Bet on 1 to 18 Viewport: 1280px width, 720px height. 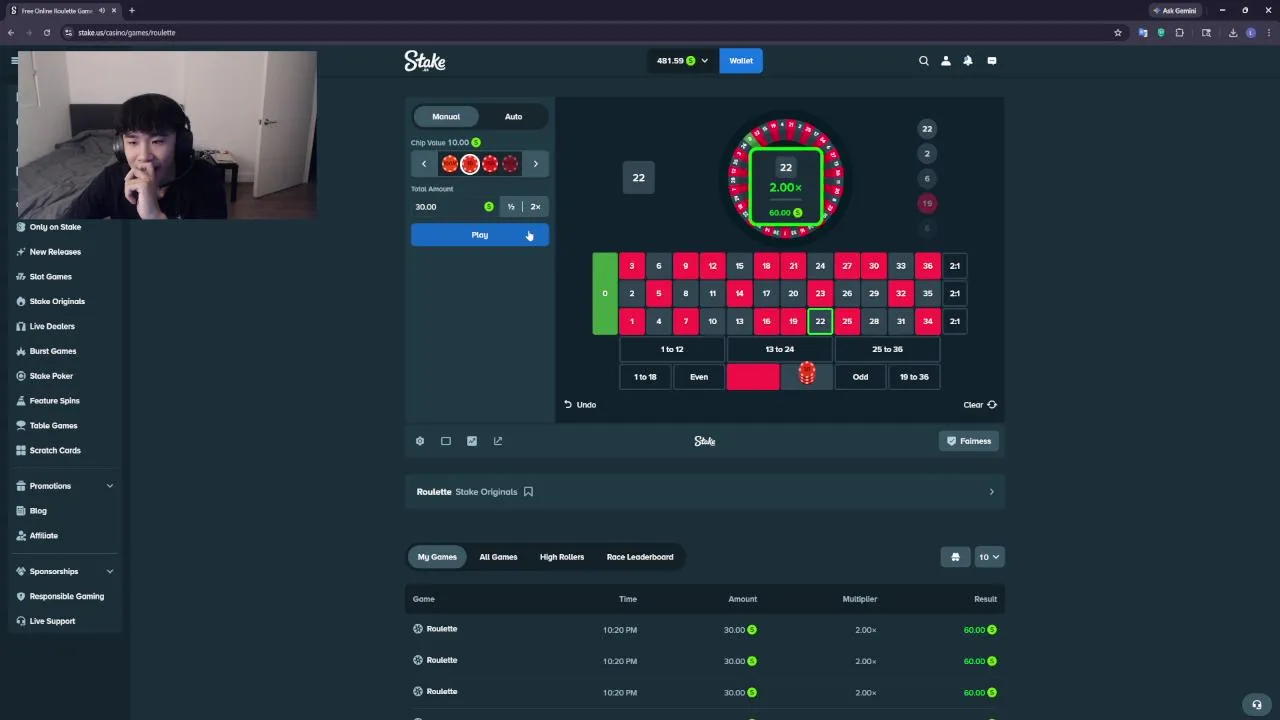pos(646,377)
